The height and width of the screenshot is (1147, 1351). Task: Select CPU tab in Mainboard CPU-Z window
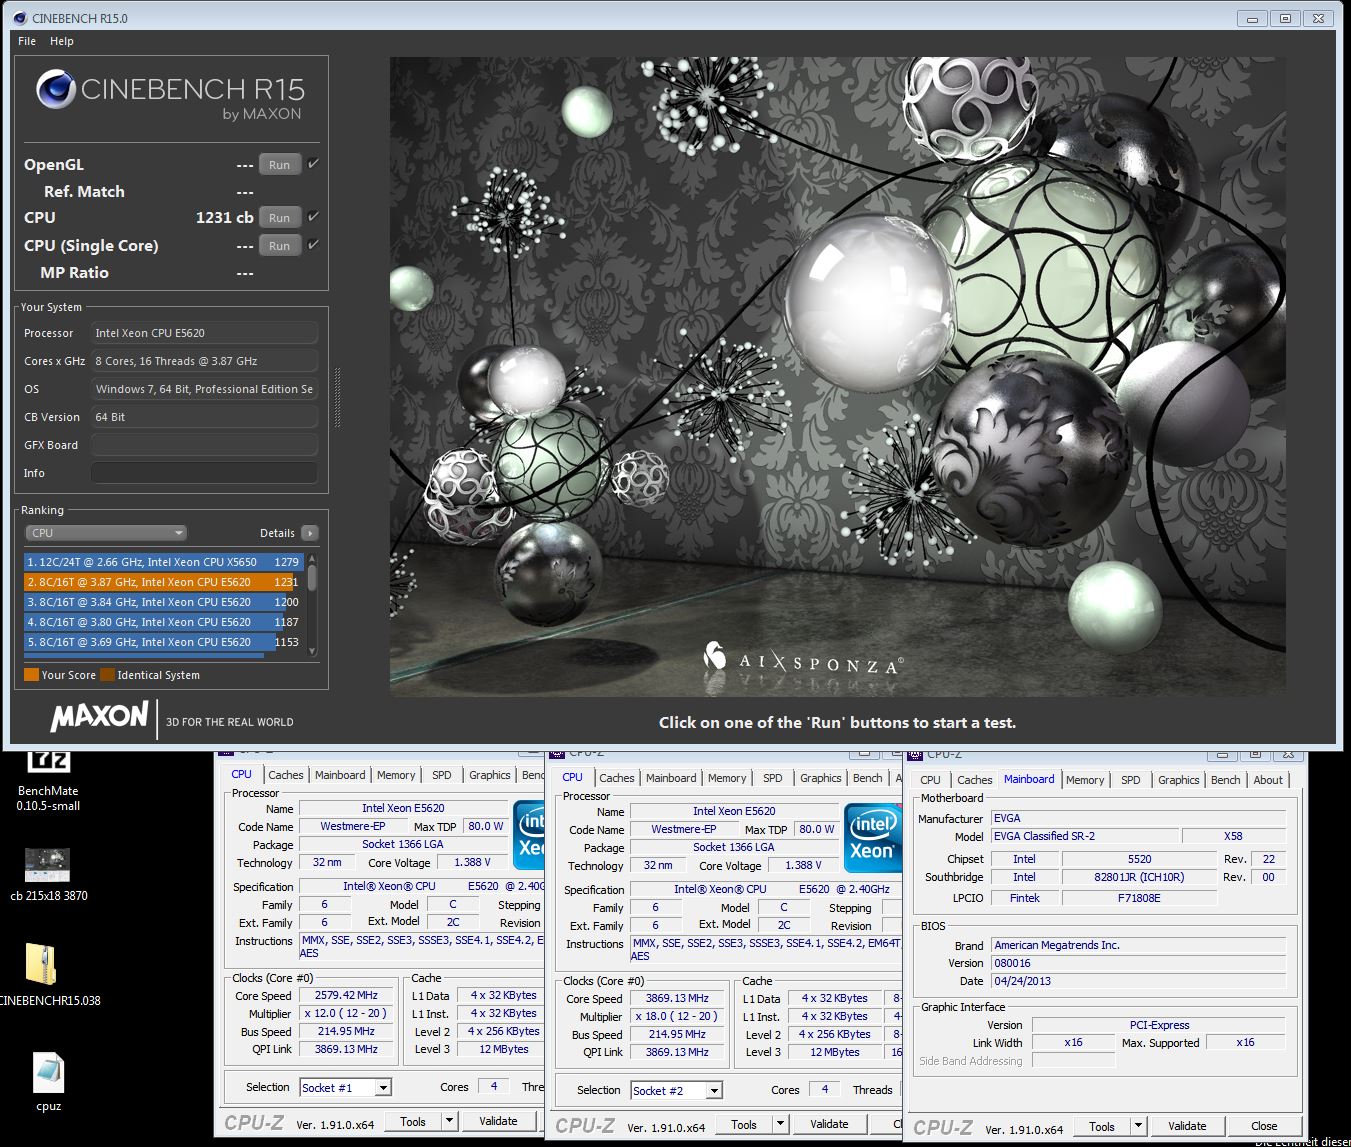coord(930,780)
